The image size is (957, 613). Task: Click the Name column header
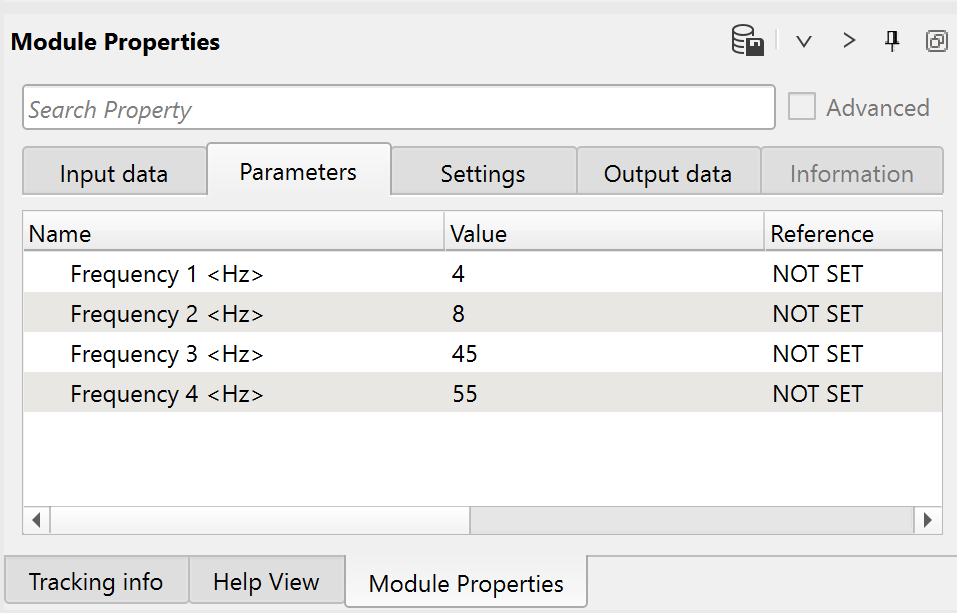(x=60, y=234)
